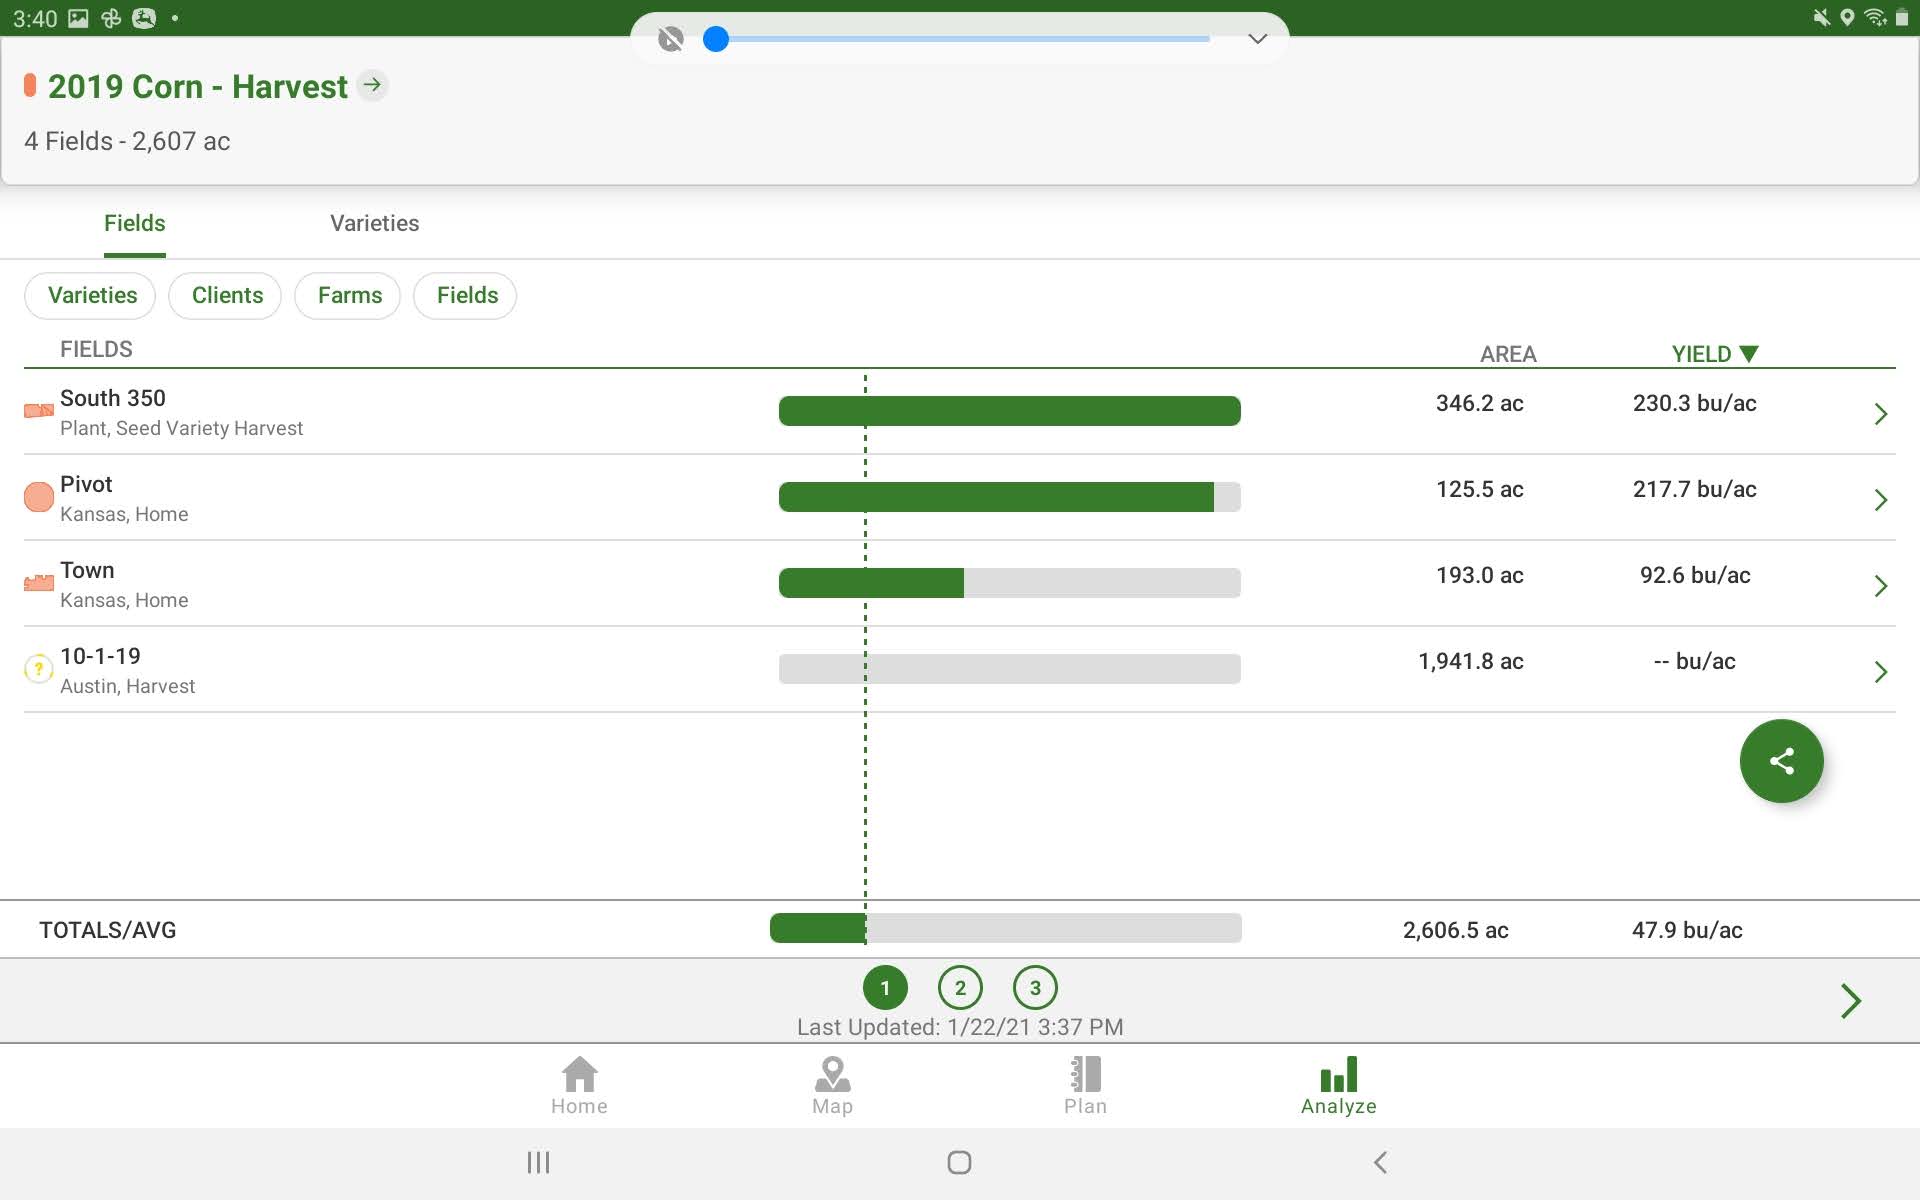Tap the 10-1-19 question mark icon
This screenshot has height=1200, width=1920.
click(39, 668)
